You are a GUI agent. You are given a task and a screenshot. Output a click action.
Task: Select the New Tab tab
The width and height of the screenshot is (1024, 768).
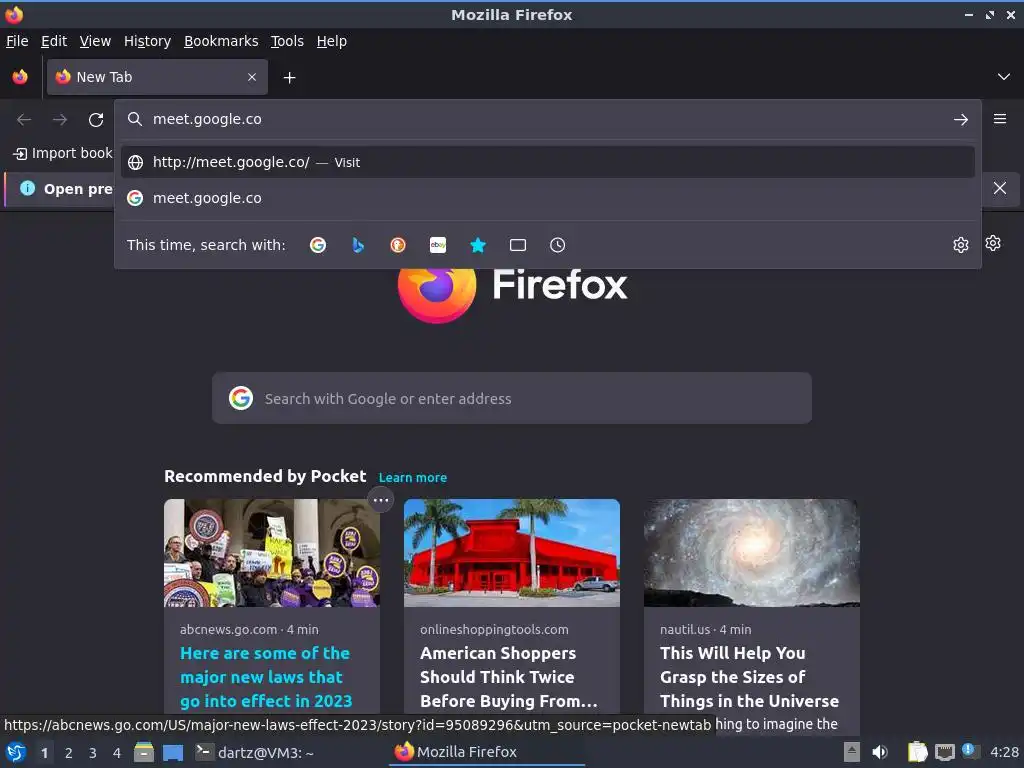click(x=157, y=77)
